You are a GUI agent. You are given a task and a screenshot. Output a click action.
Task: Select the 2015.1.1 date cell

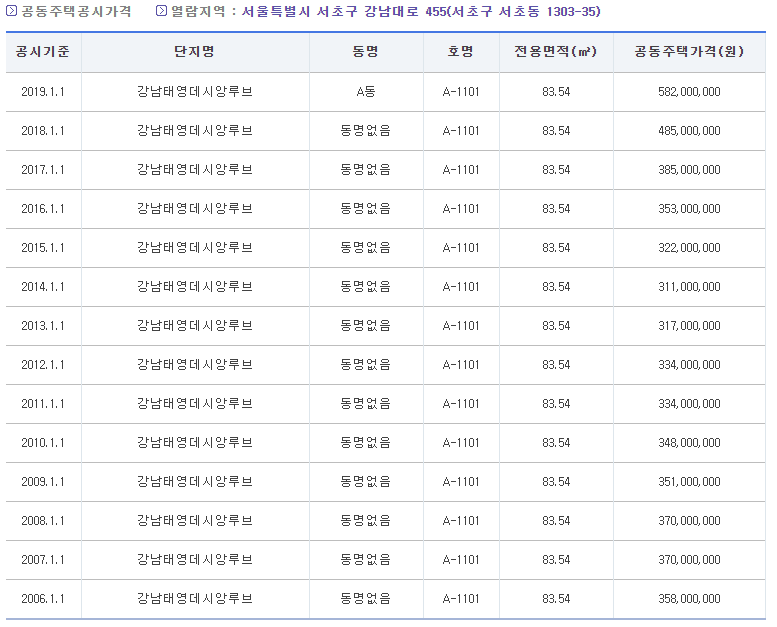tap(43, 248)
